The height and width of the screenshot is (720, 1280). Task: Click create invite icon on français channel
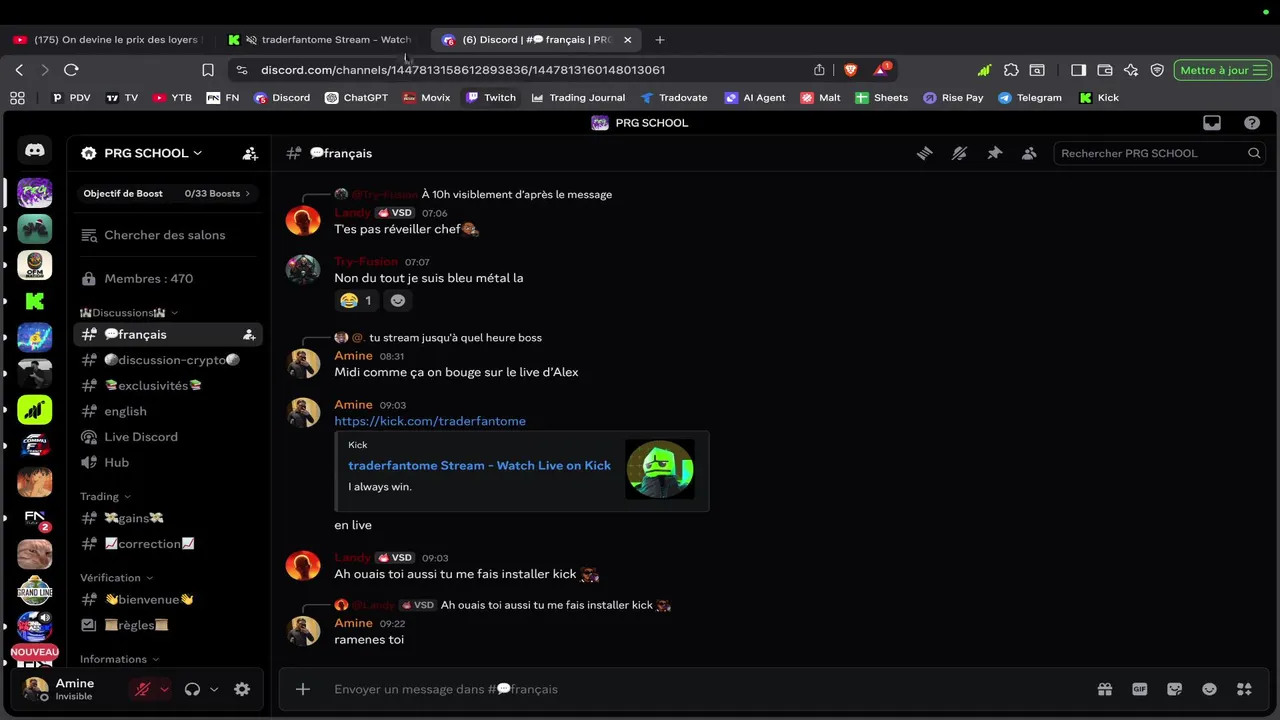pos(249,335)
